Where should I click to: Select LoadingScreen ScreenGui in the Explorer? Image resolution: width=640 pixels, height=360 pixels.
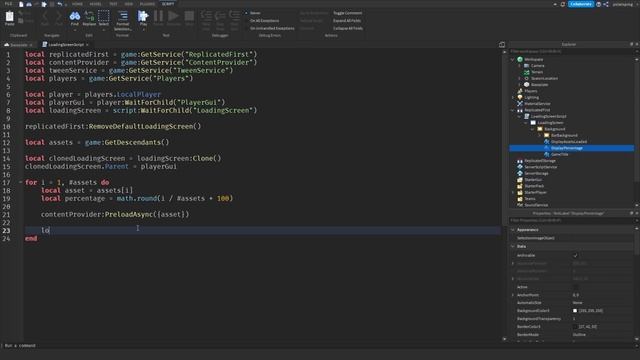pos(550,122)
